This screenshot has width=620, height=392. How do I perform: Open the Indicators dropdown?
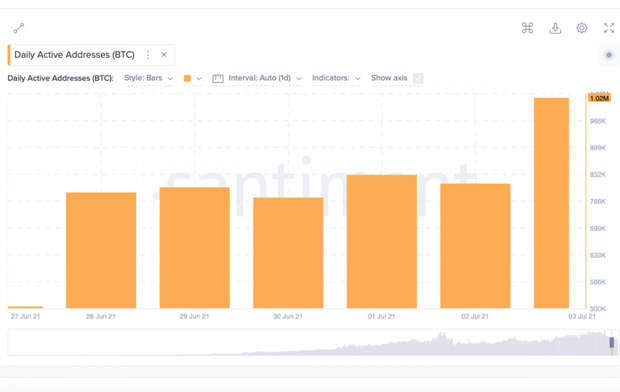(x=336, y=78)
